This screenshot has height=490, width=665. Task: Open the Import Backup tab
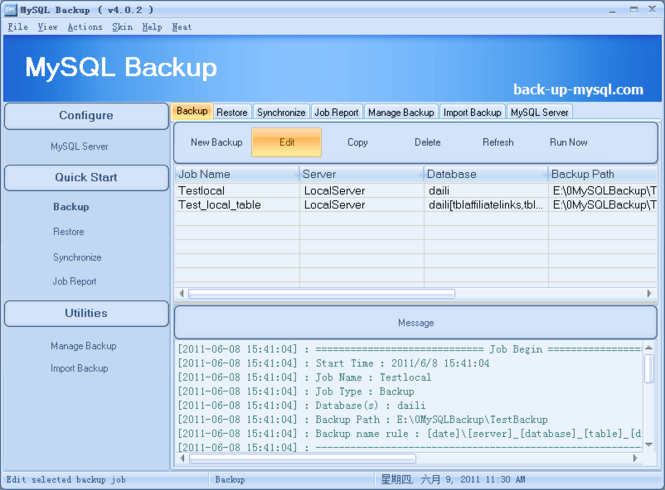click(x=472, y=112)
